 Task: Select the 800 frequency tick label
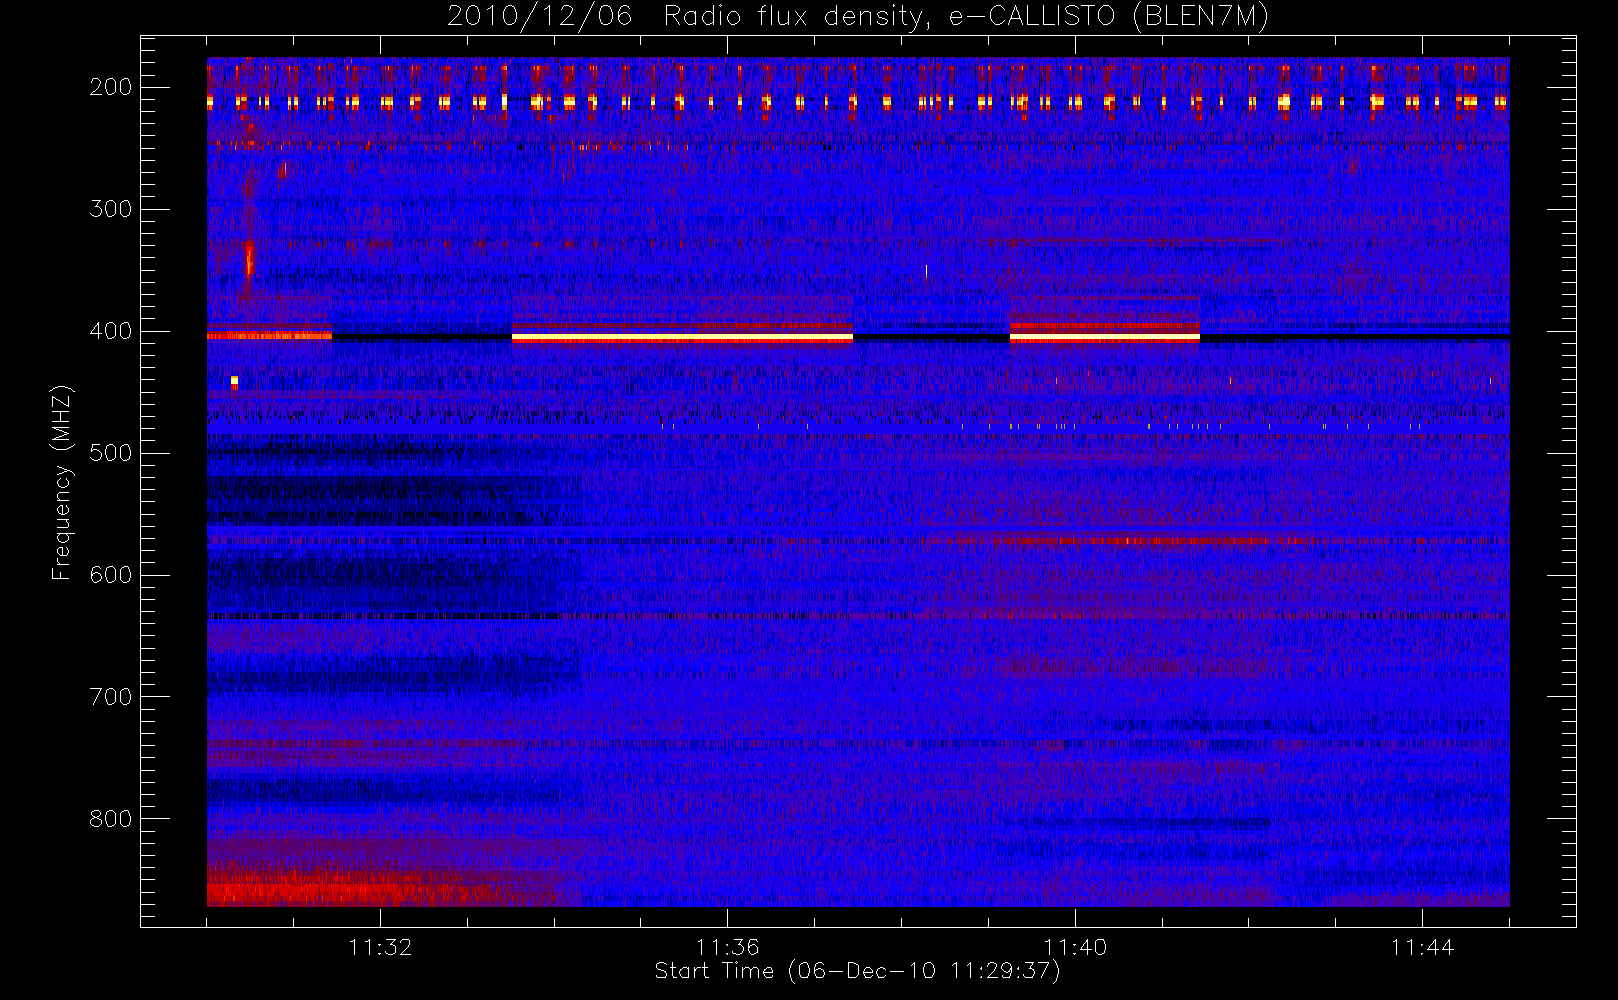click(111, 819)
